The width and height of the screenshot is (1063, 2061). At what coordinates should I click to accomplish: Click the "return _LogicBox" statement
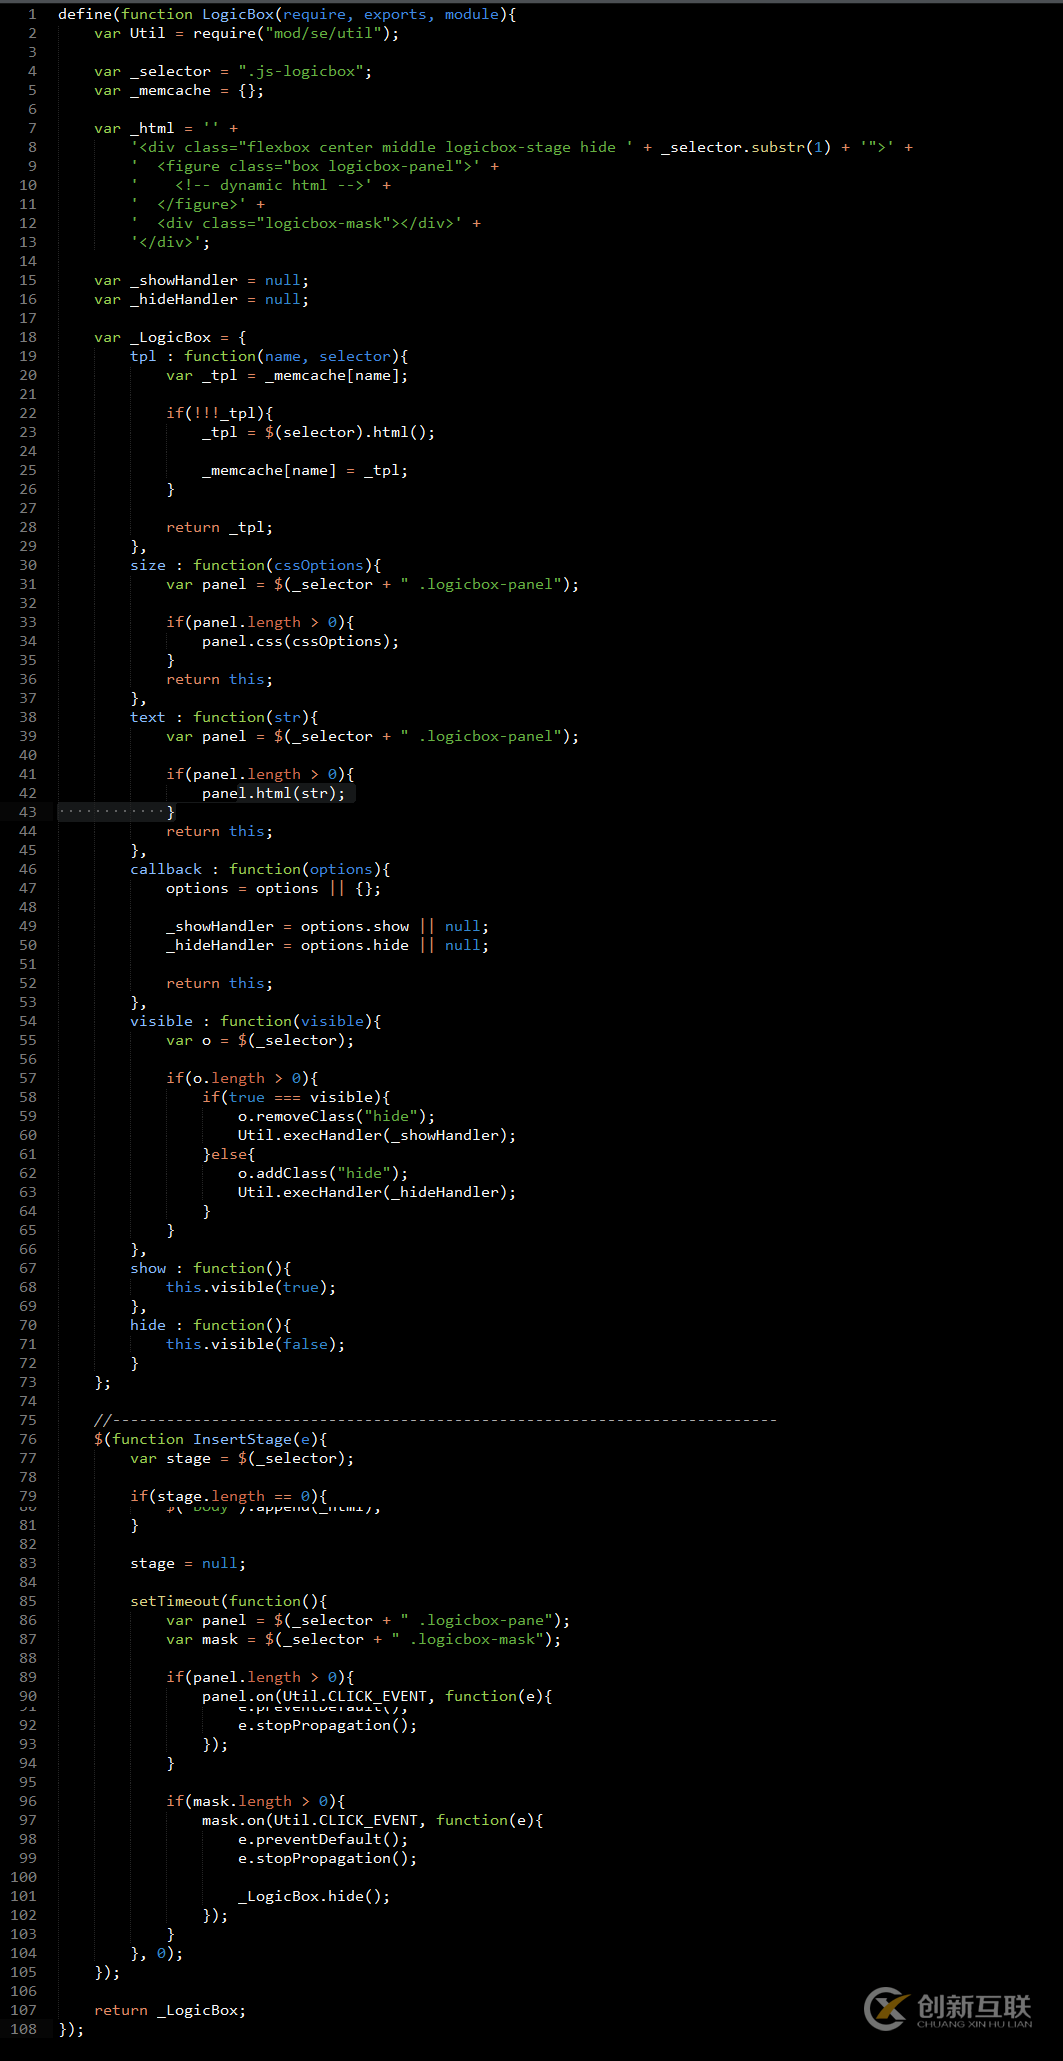click(x=170, y=2010)
